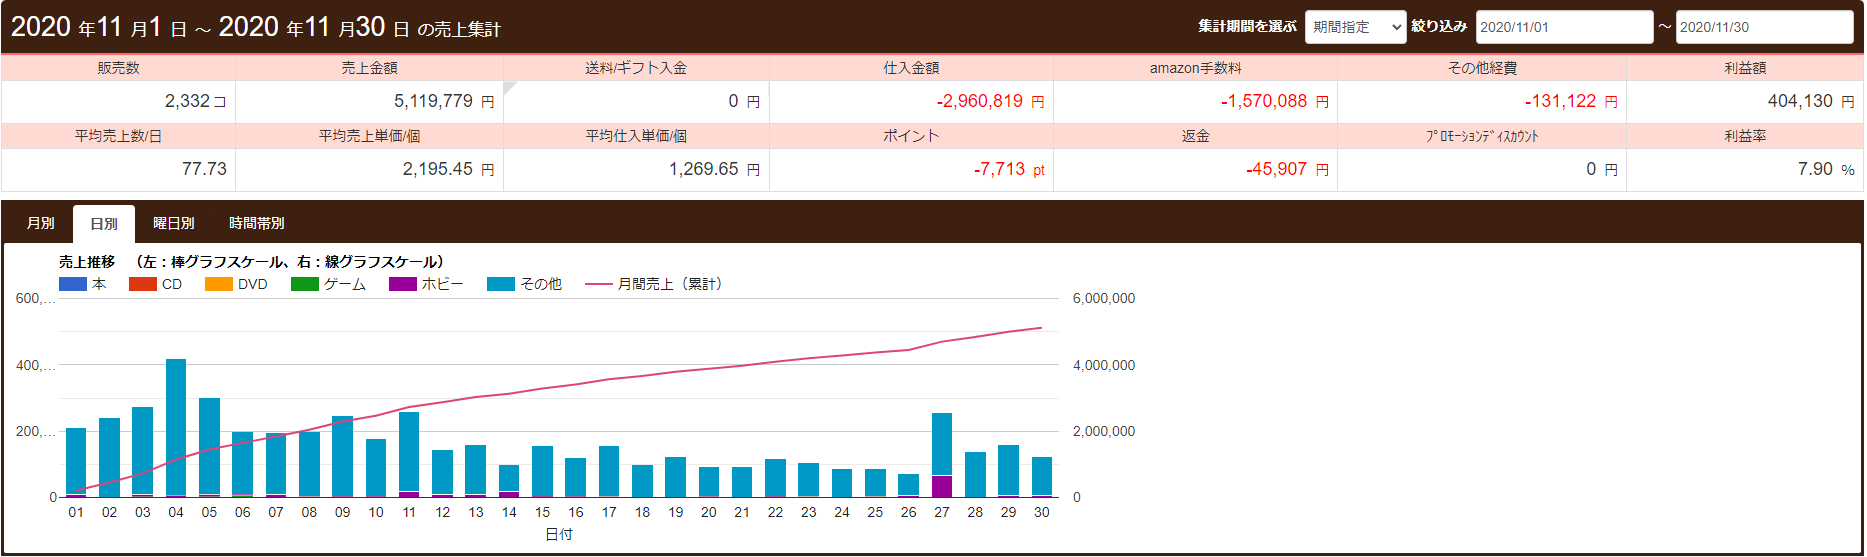Toggle the ゲーム legend green swatch
The width and height of the screenshot is (1867, 557).
click(x=304, y=284)
